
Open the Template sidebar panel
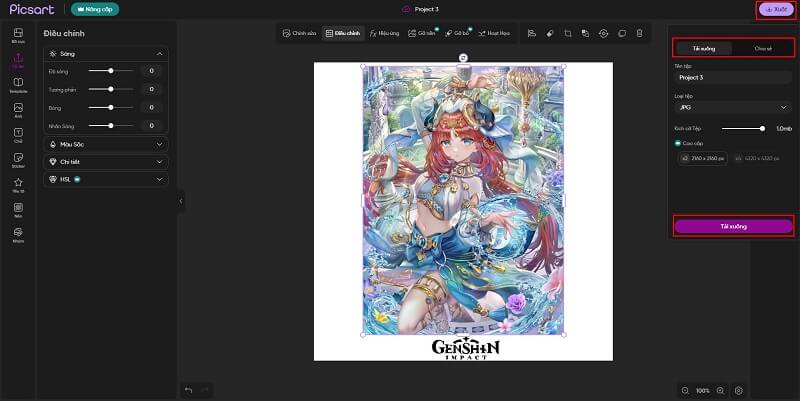(18, 85)
